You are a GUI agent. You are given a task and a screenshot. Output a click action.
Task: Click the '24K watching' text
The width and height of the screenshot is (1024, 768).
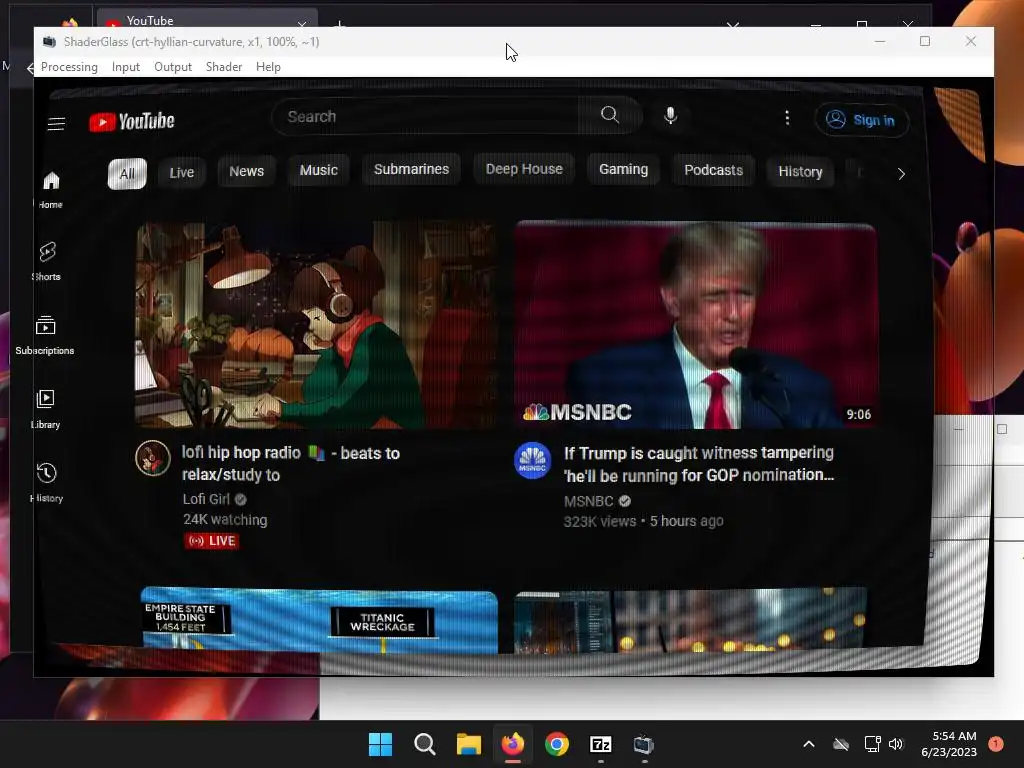(225, 520)
